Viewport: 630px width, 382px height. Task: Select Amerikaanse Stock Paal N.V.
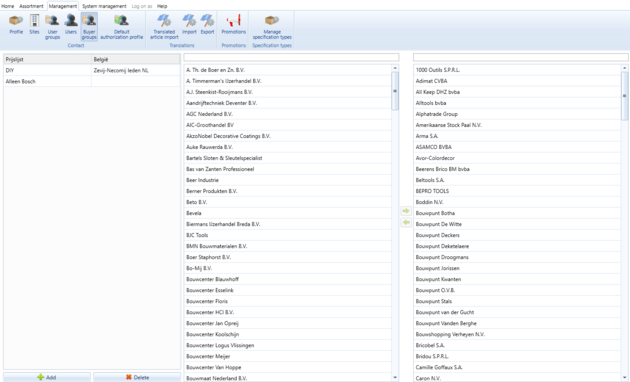click(x=517, y=125)
